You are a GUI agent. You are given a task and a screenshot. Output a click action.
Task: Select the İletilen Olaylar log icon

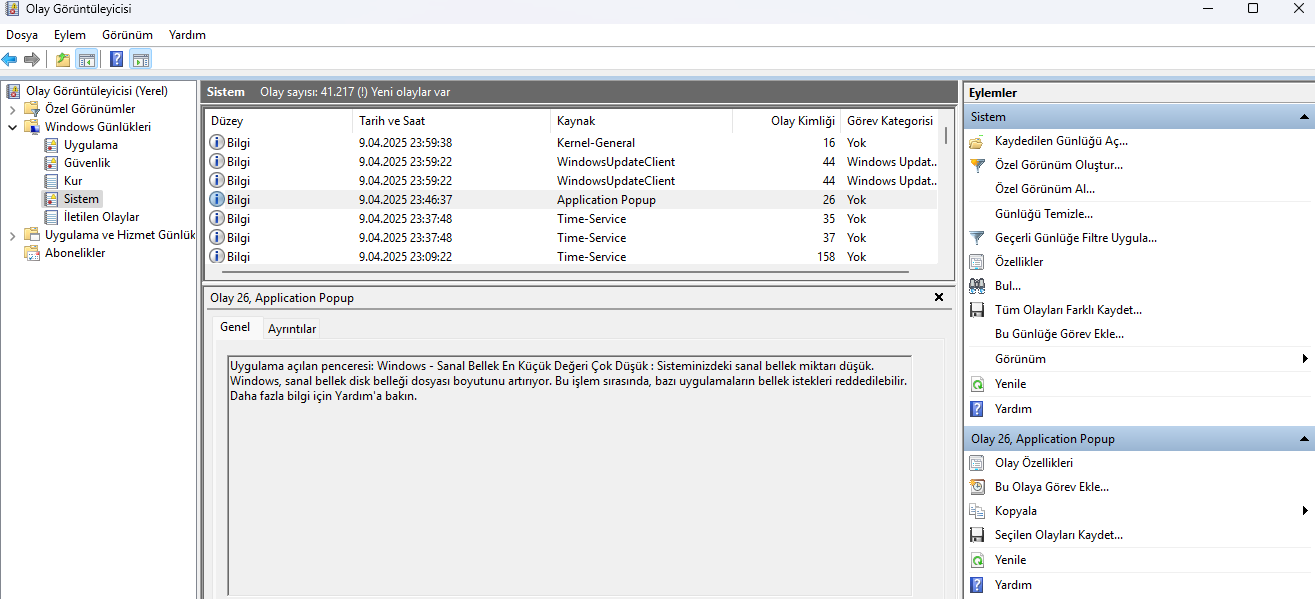point(52,217)
